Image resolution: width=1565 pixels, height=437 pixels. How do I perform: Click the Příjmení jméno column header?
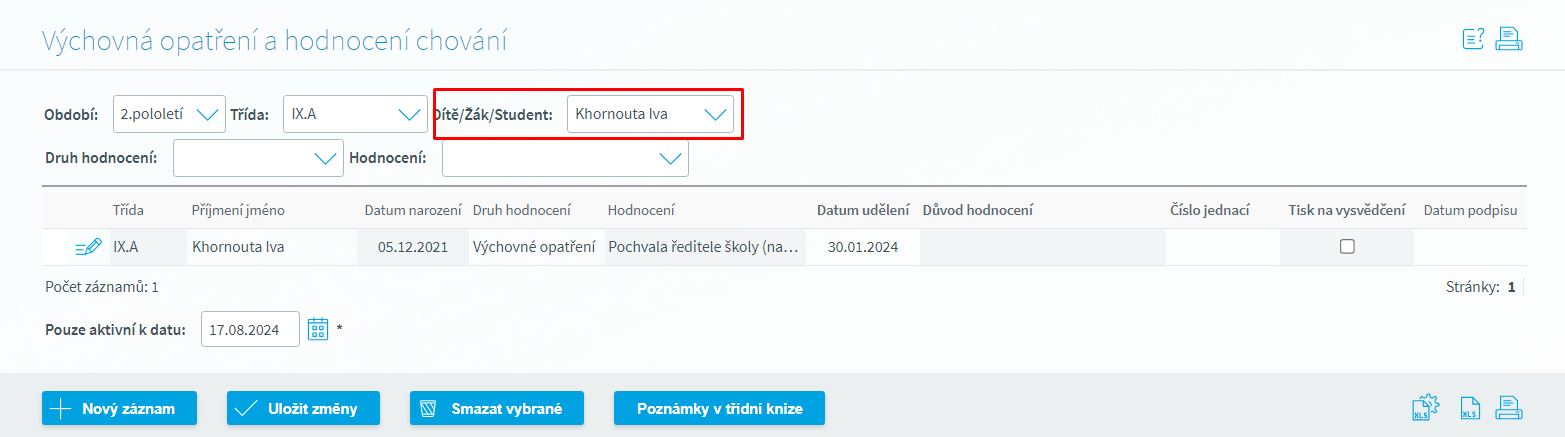[238, 210]
